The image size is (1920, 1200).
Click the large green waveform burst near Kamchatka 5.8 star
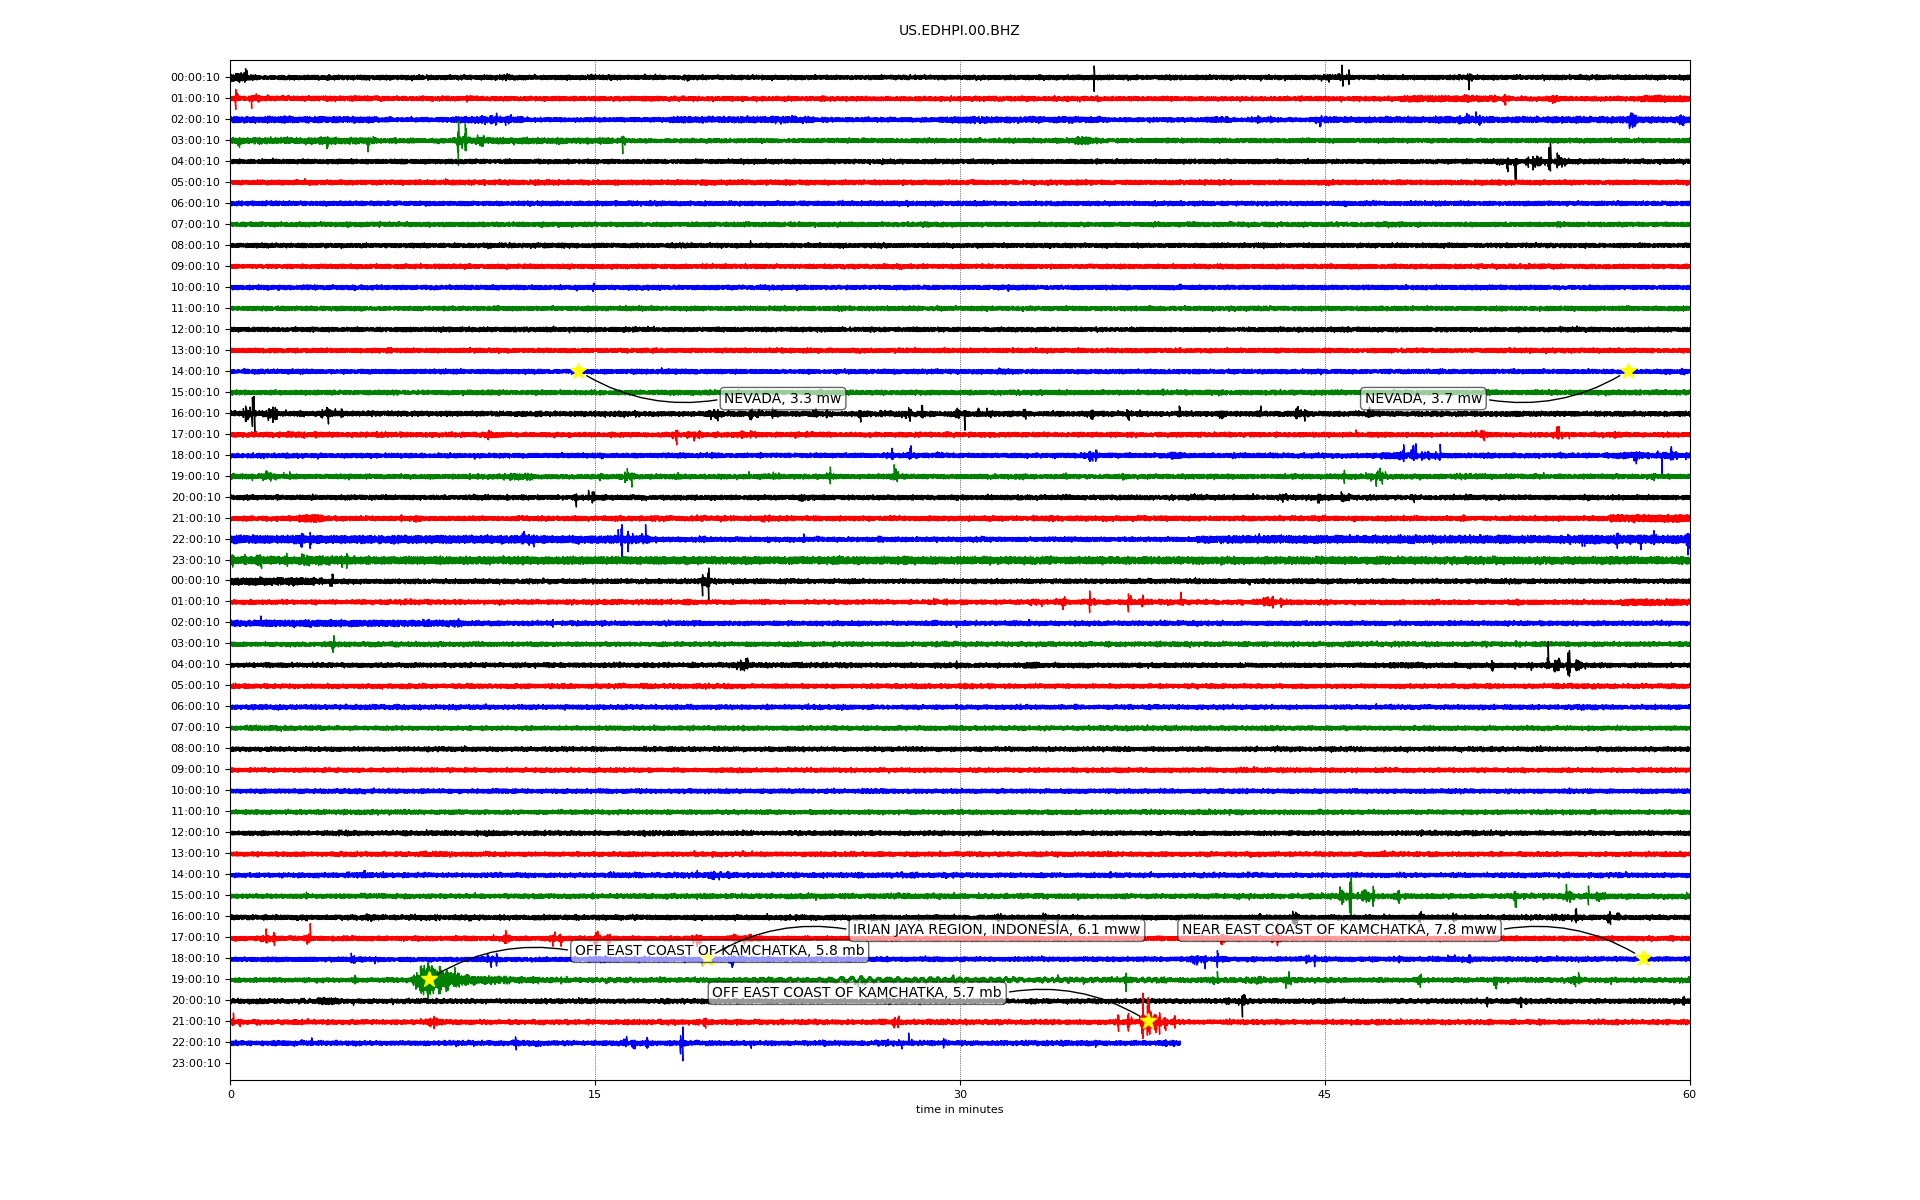[445, 979]
